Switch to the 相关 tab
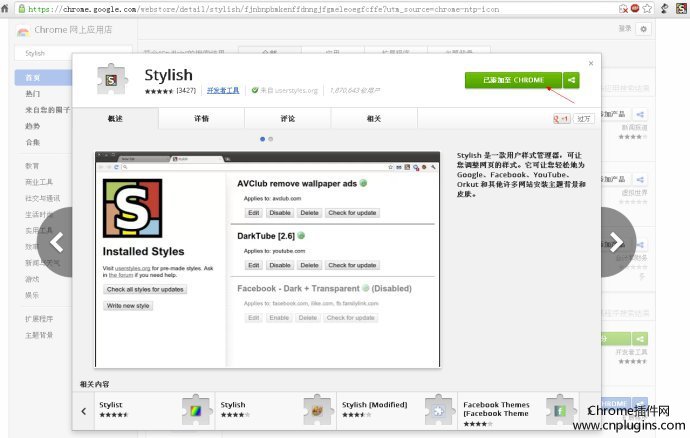 click(x=374, y=118)
